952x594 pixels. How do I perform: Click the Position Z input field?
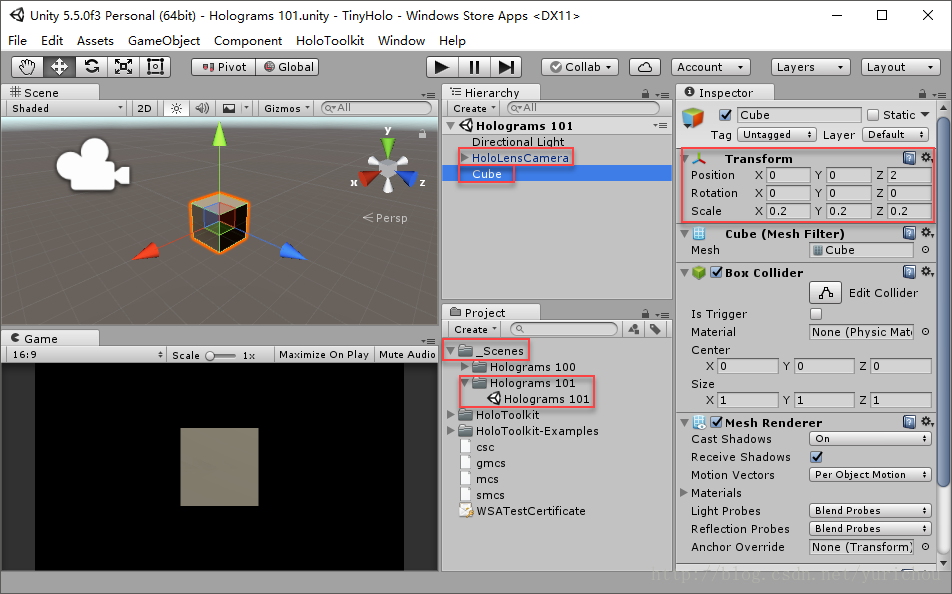click(909, 175)
